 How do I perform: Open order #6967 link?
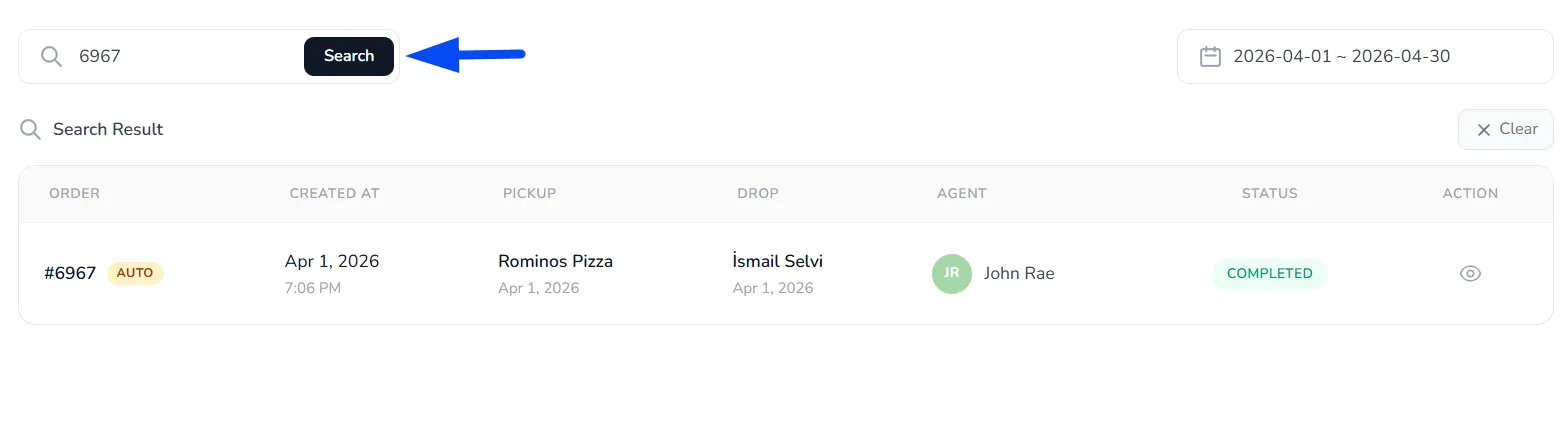tap(70, 273)
